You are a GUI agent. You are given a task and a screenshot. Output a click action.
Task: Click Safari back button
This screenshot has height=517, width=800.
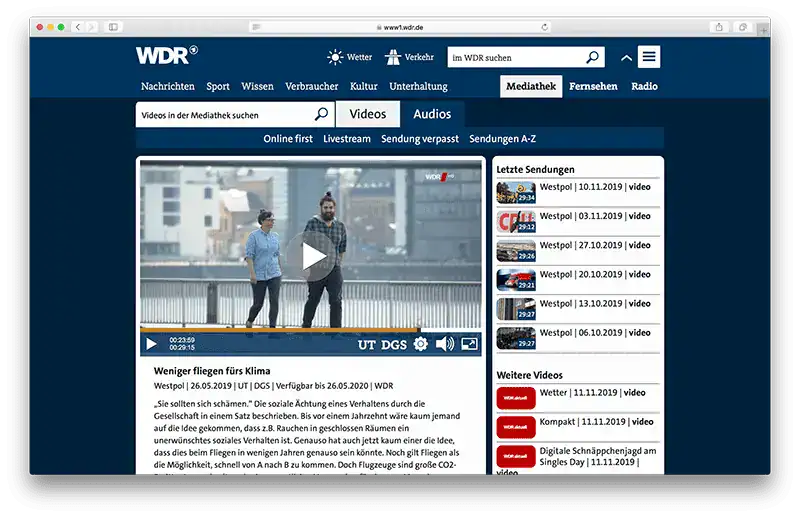78,27
